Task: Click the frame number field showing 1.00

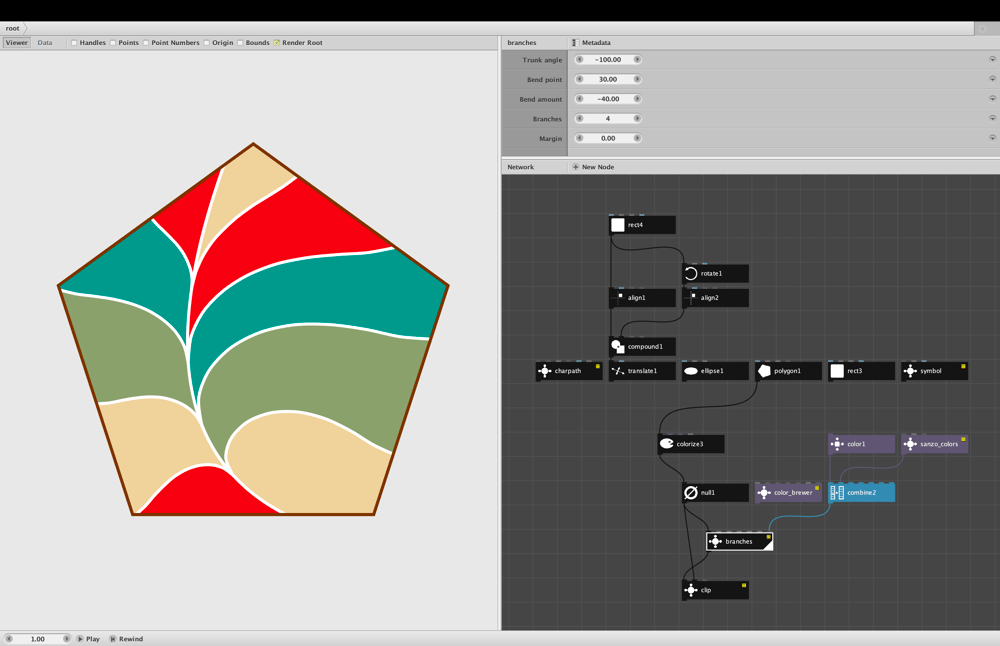Action: 38,639
